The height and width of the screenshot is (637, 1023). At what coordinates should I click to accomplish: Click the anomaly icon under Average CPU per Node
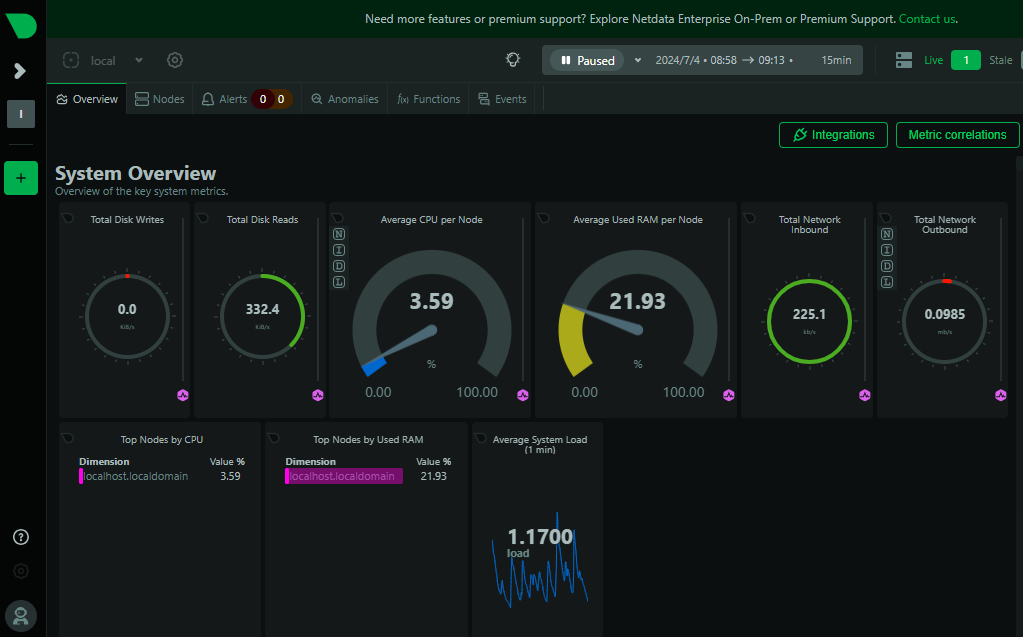click(523, 395)
